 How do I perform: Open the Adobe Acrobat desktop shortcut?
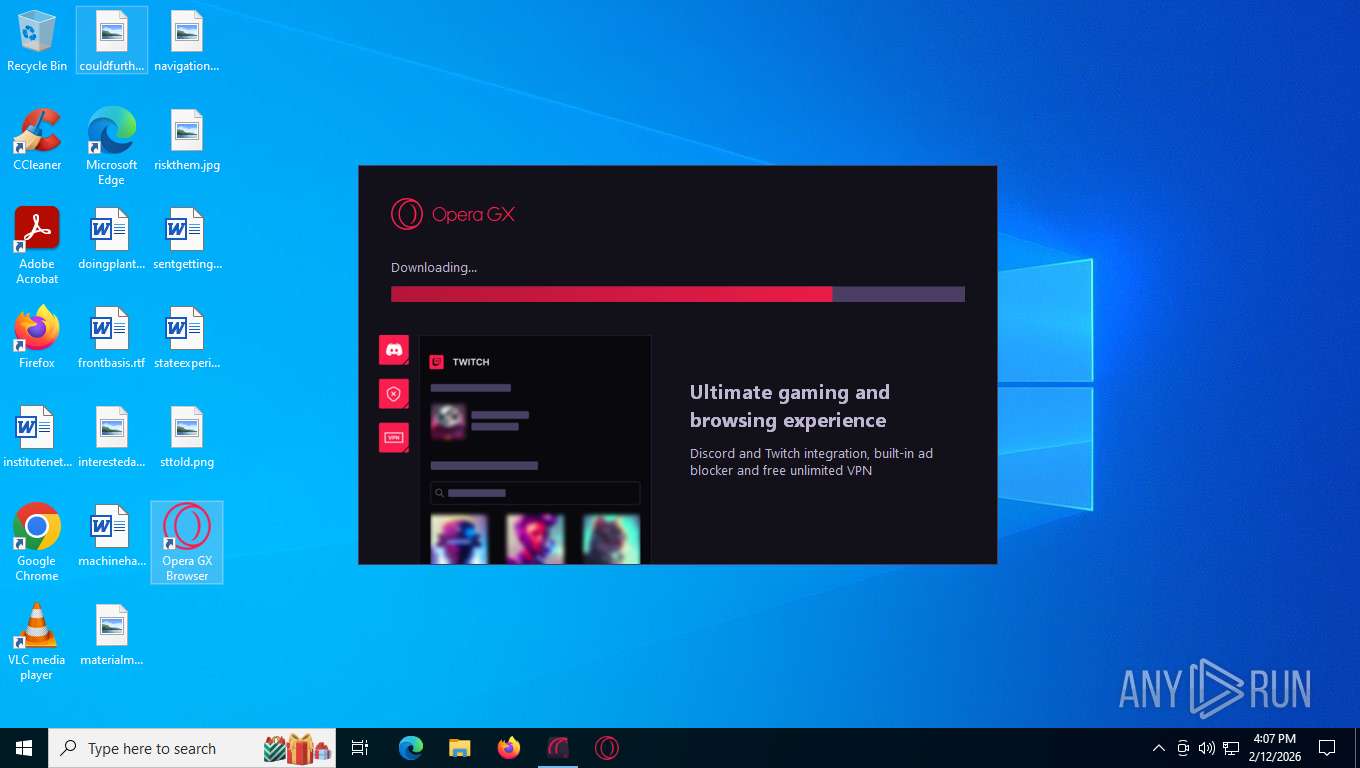pyautogui.click(x=37, y=245)
